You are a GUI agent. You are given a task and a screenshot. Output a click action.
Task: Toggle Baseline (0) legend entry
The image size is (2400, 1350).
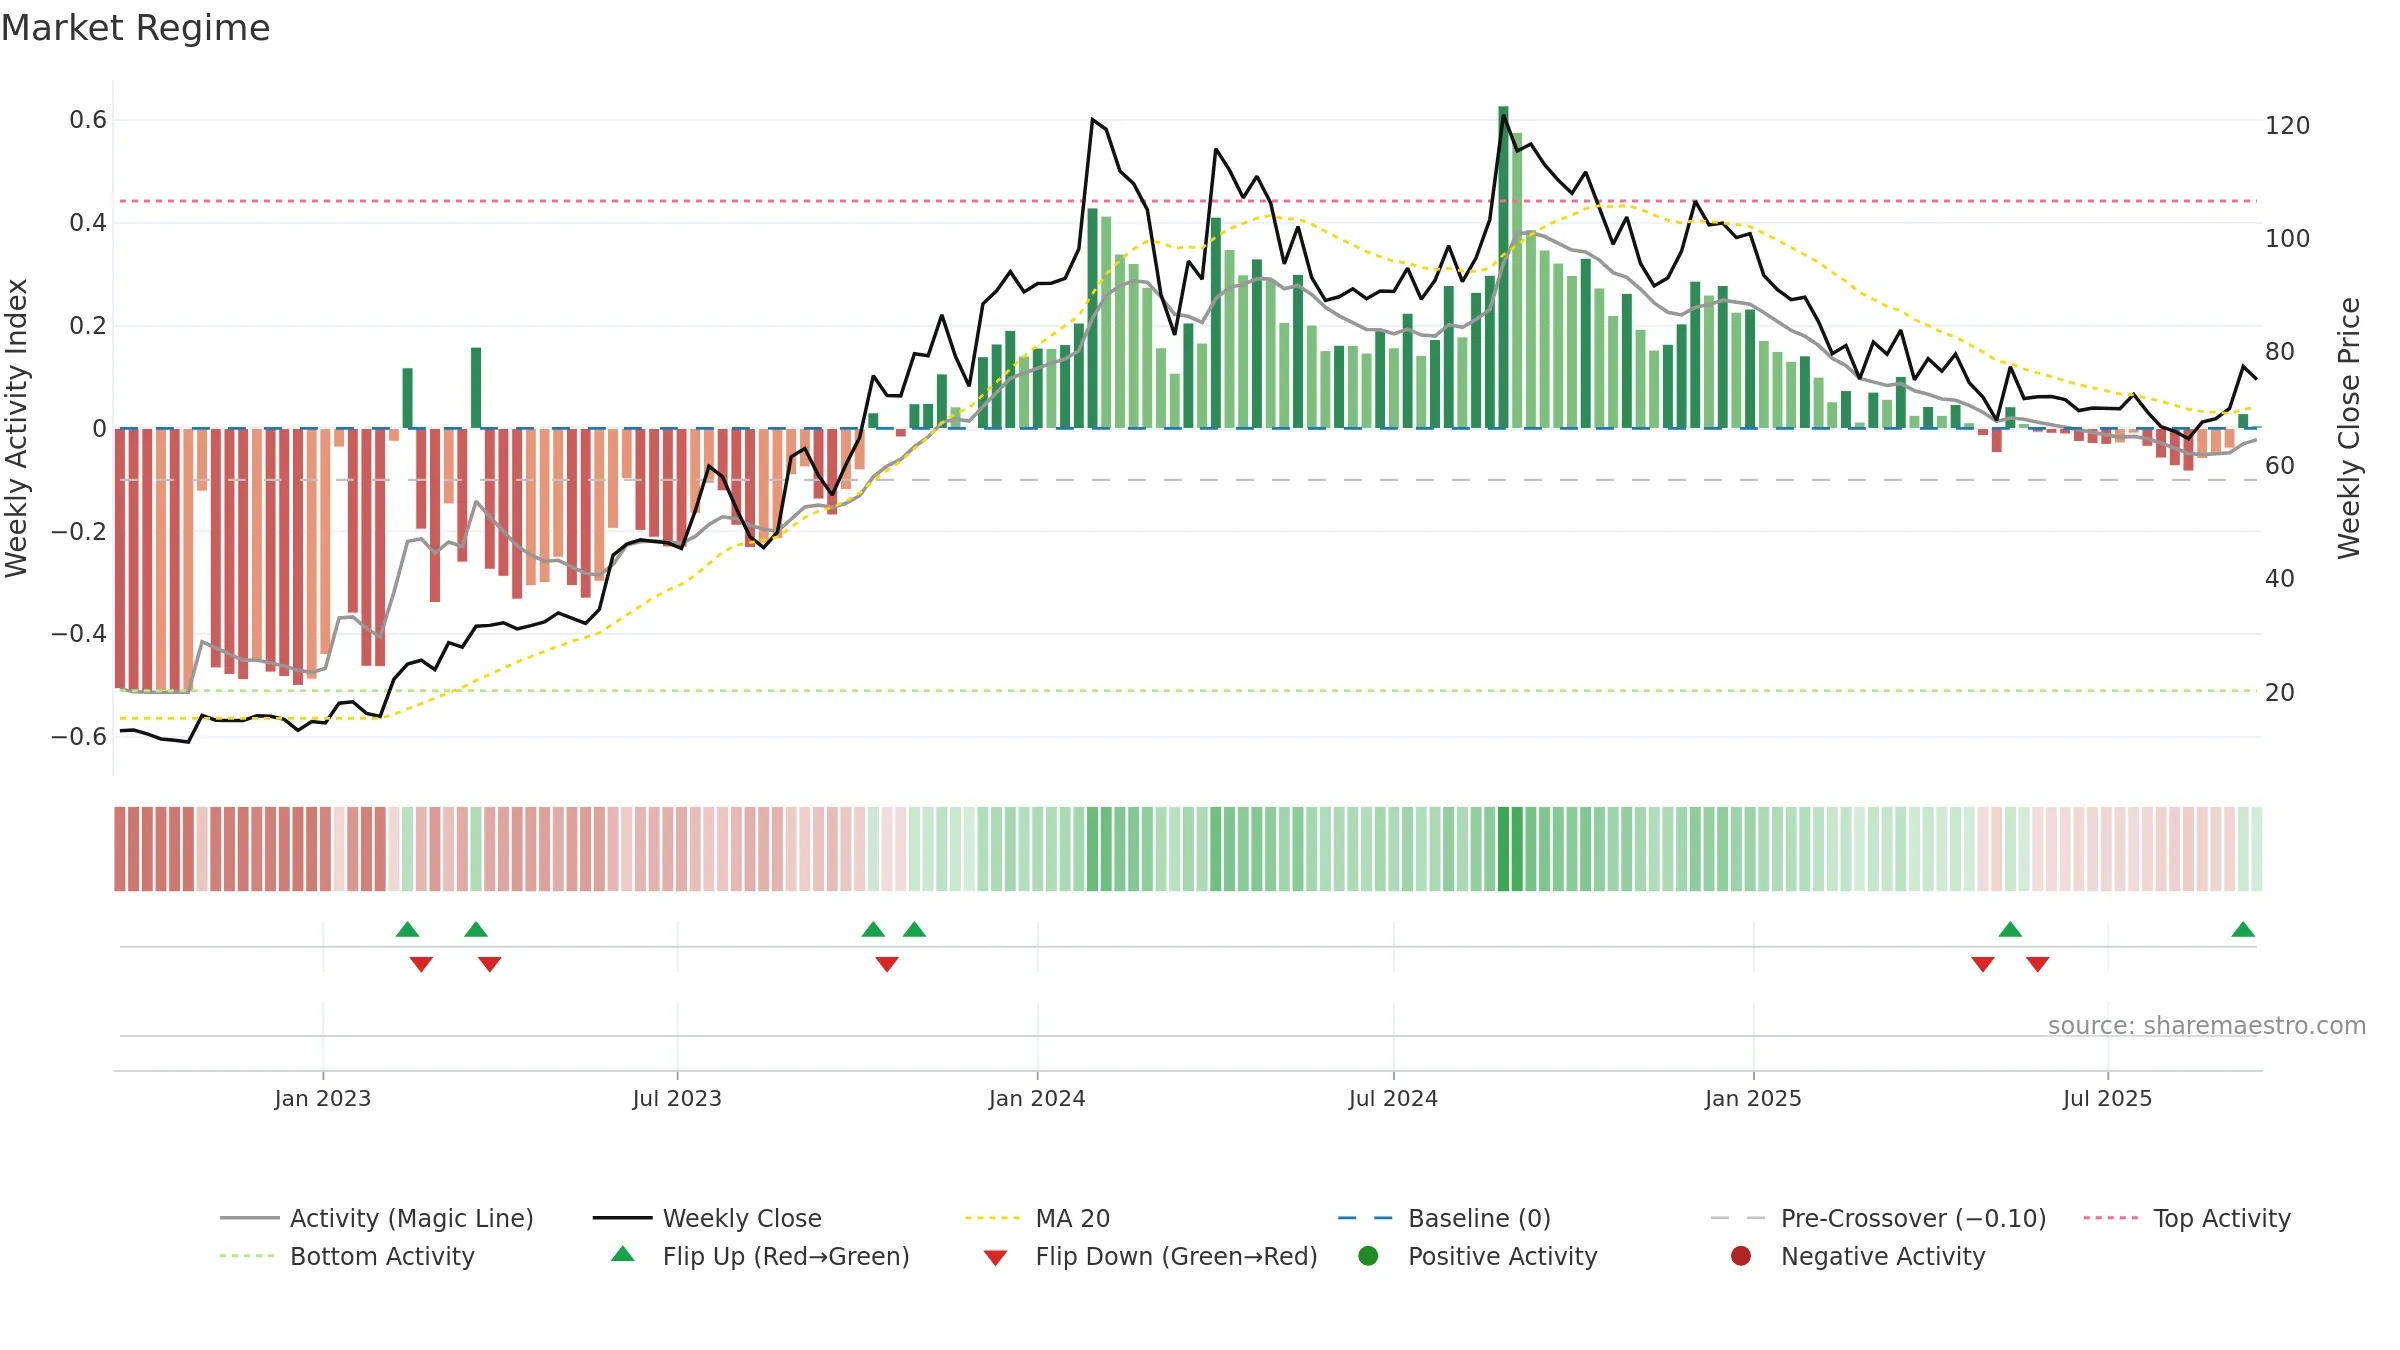1444,1218
